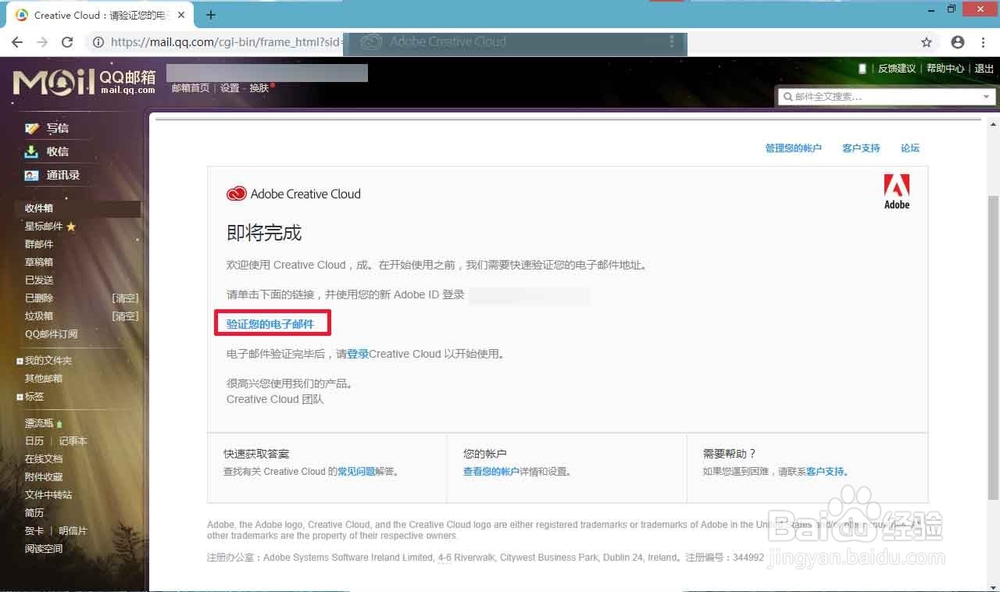This screenshot has width=1000, height=592.
Task: Open 附件收藏 item
Action: [x=43, y=477]
